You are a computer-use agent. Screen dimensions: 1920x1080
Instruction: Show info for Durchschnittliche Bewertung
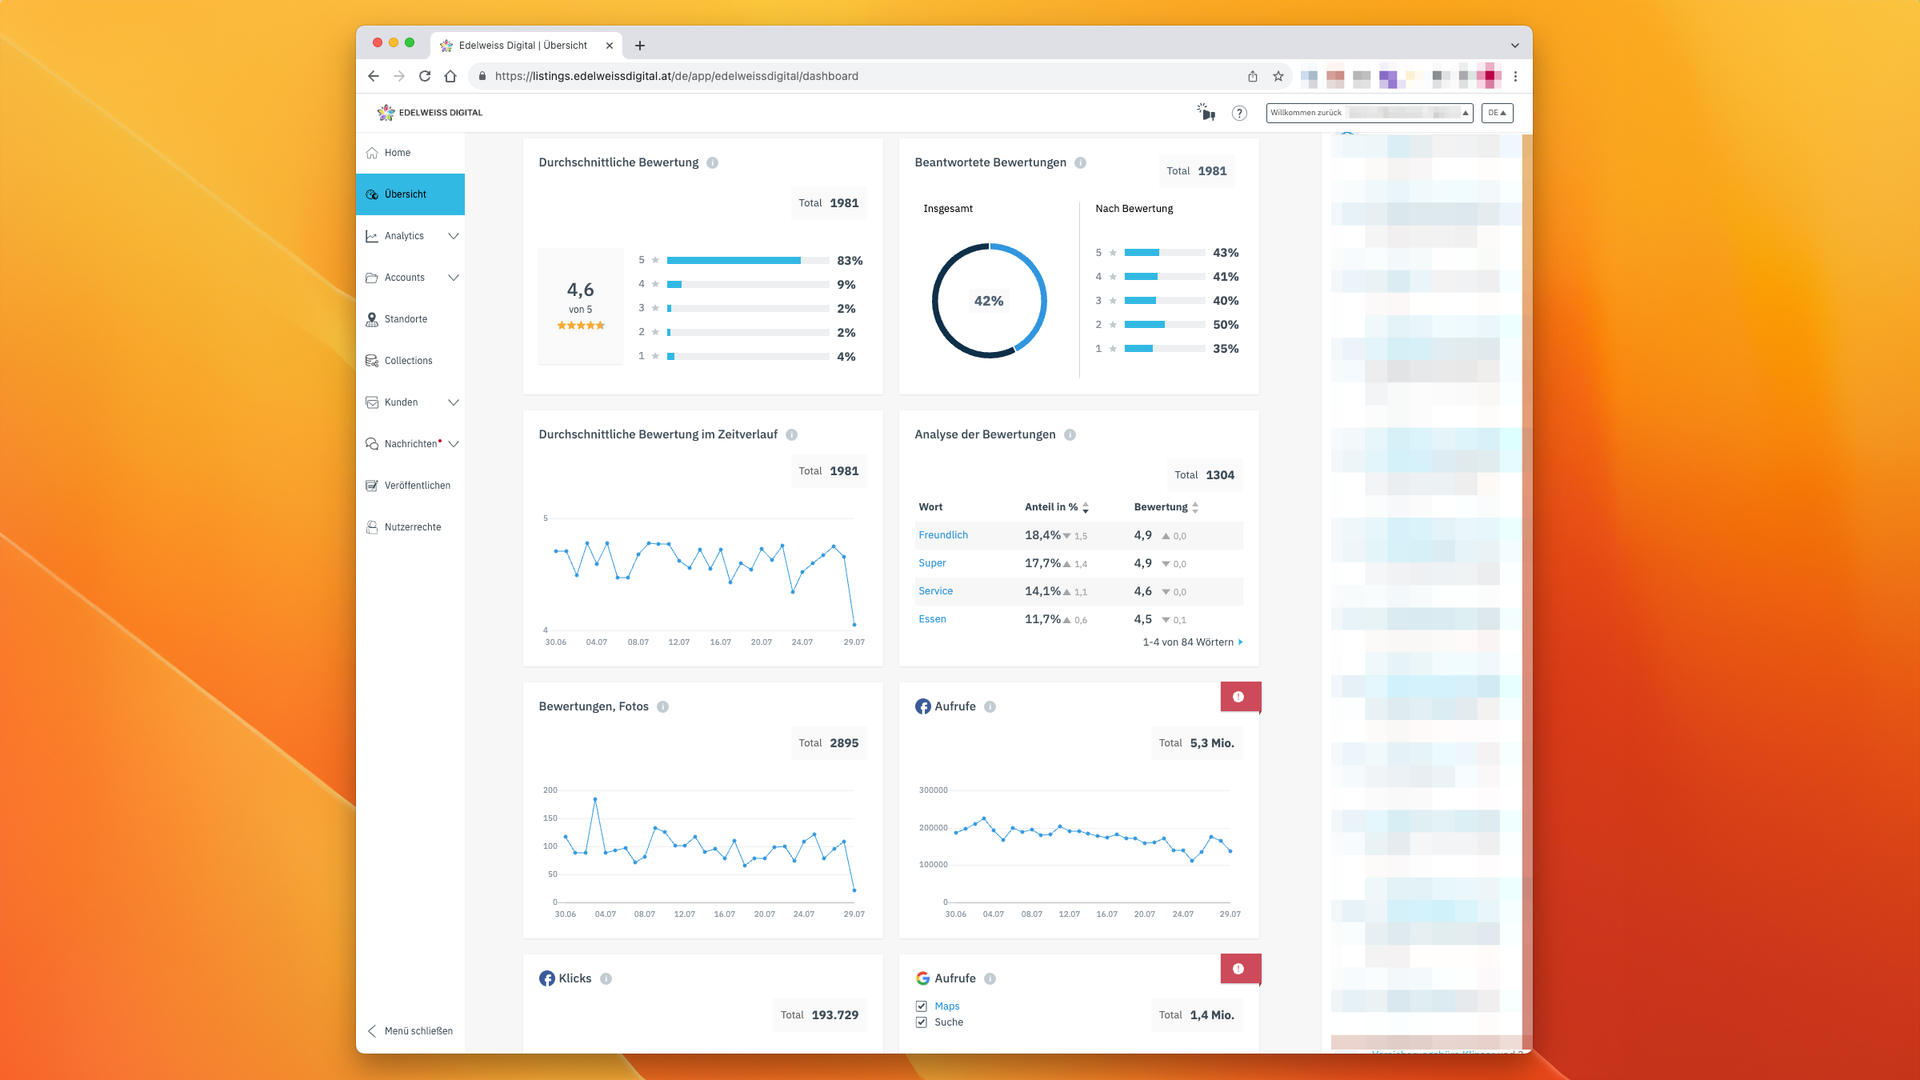coord(712,163)
